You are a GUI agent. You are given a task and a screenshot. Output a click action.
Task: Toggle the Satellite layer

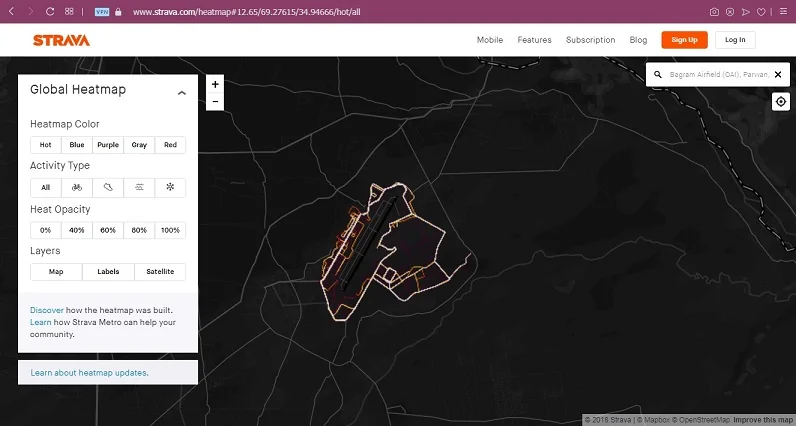point(160,271)
